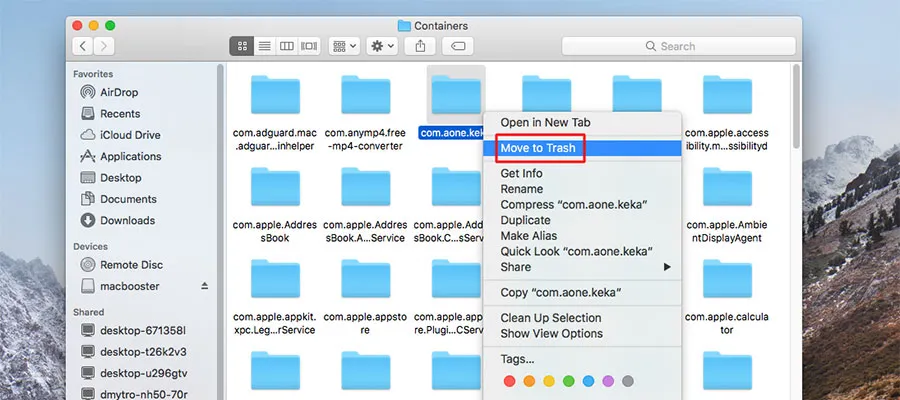Viewport: 900px width, 400px height.
Task: Choose Move to Trash
Action: pyautogui.click(x=582, y=148)
